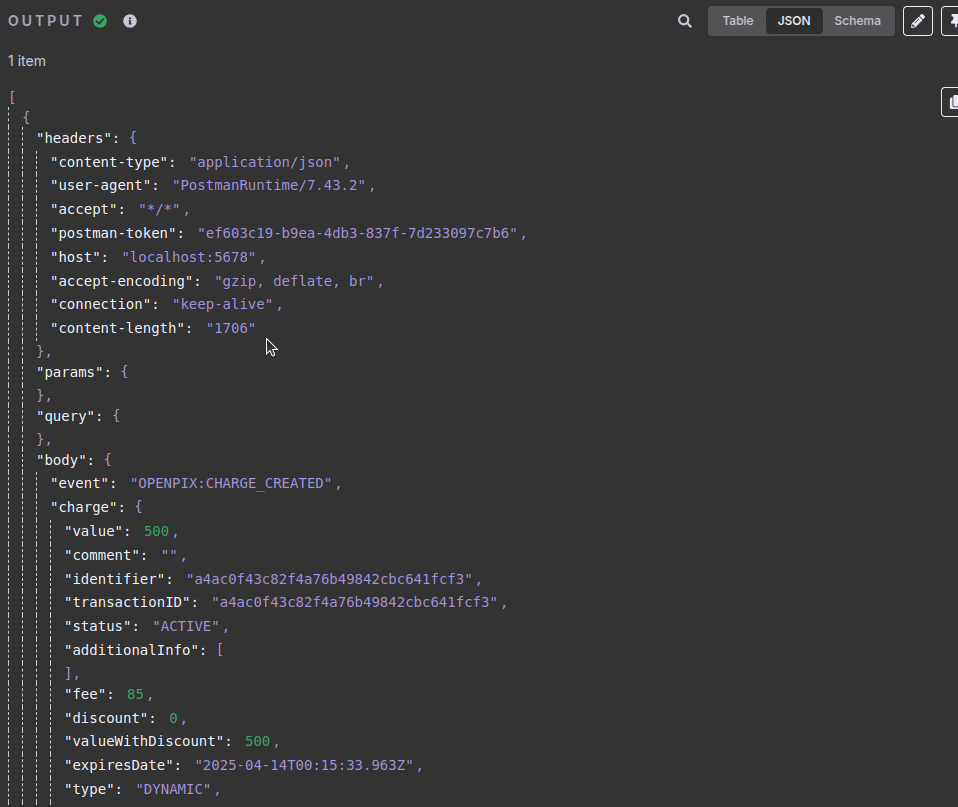This screenshot has width=958, height=807.
Task: Pin the output data
Action: pyautogui.click(x=950, y=21)
